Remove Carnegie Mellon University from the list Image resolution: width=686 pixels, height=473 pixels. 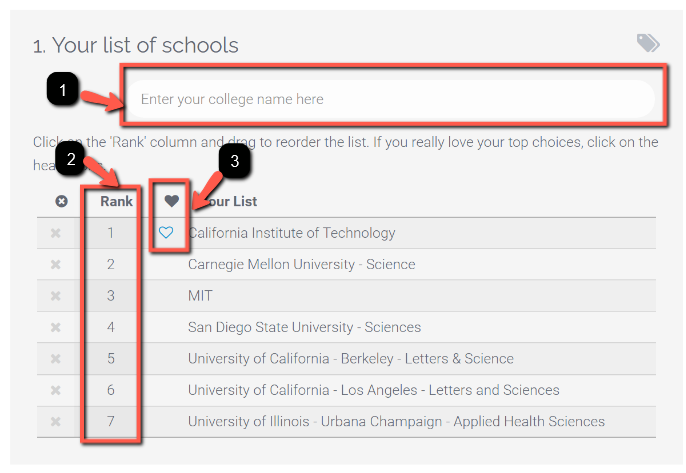(x=56, y=265)
